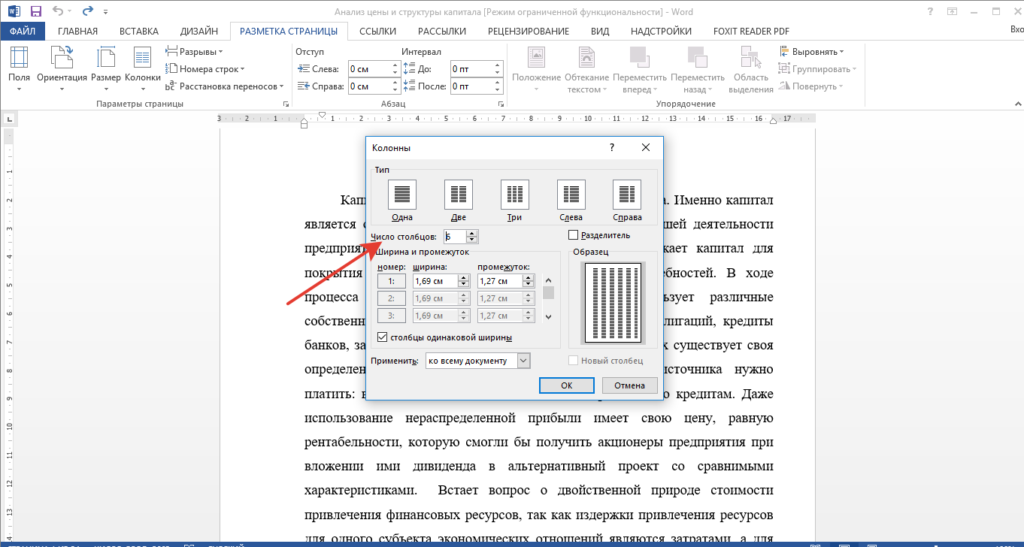
Task: Select the 'Справа' right column preset
Action: (627, 195)
